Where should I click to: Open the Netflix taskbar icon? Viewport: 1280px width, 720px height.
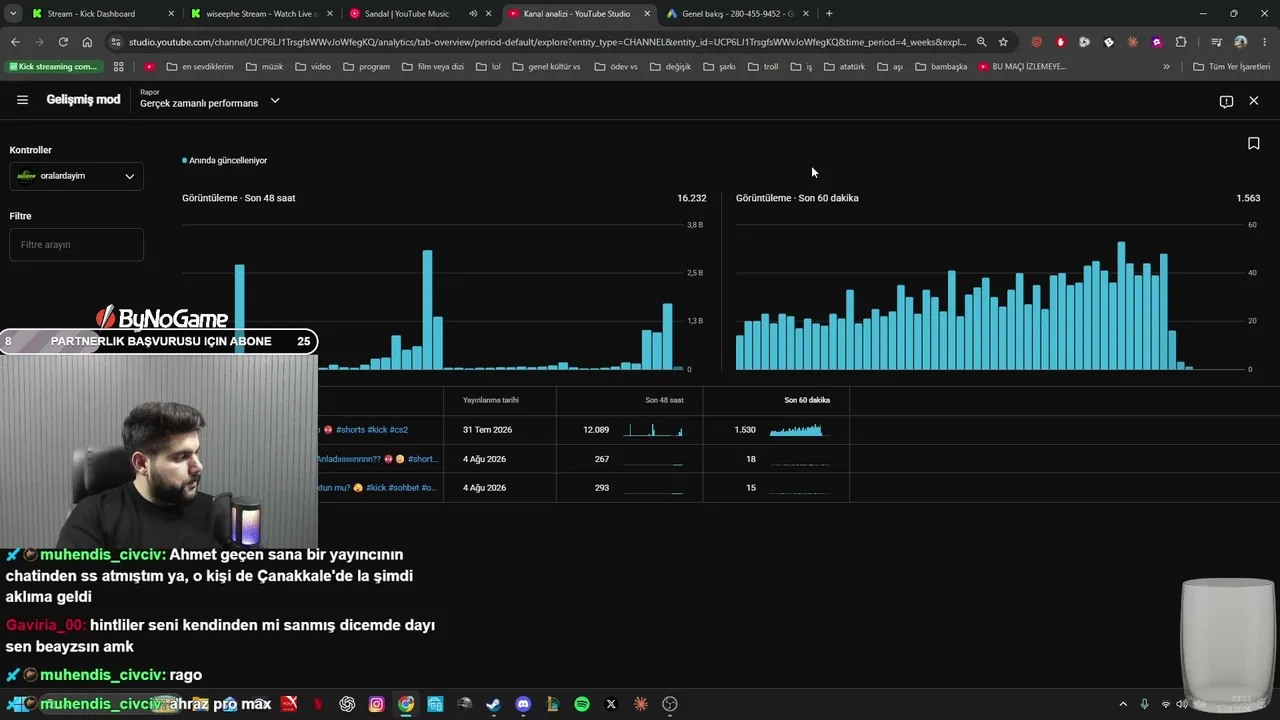pos(318,704)
